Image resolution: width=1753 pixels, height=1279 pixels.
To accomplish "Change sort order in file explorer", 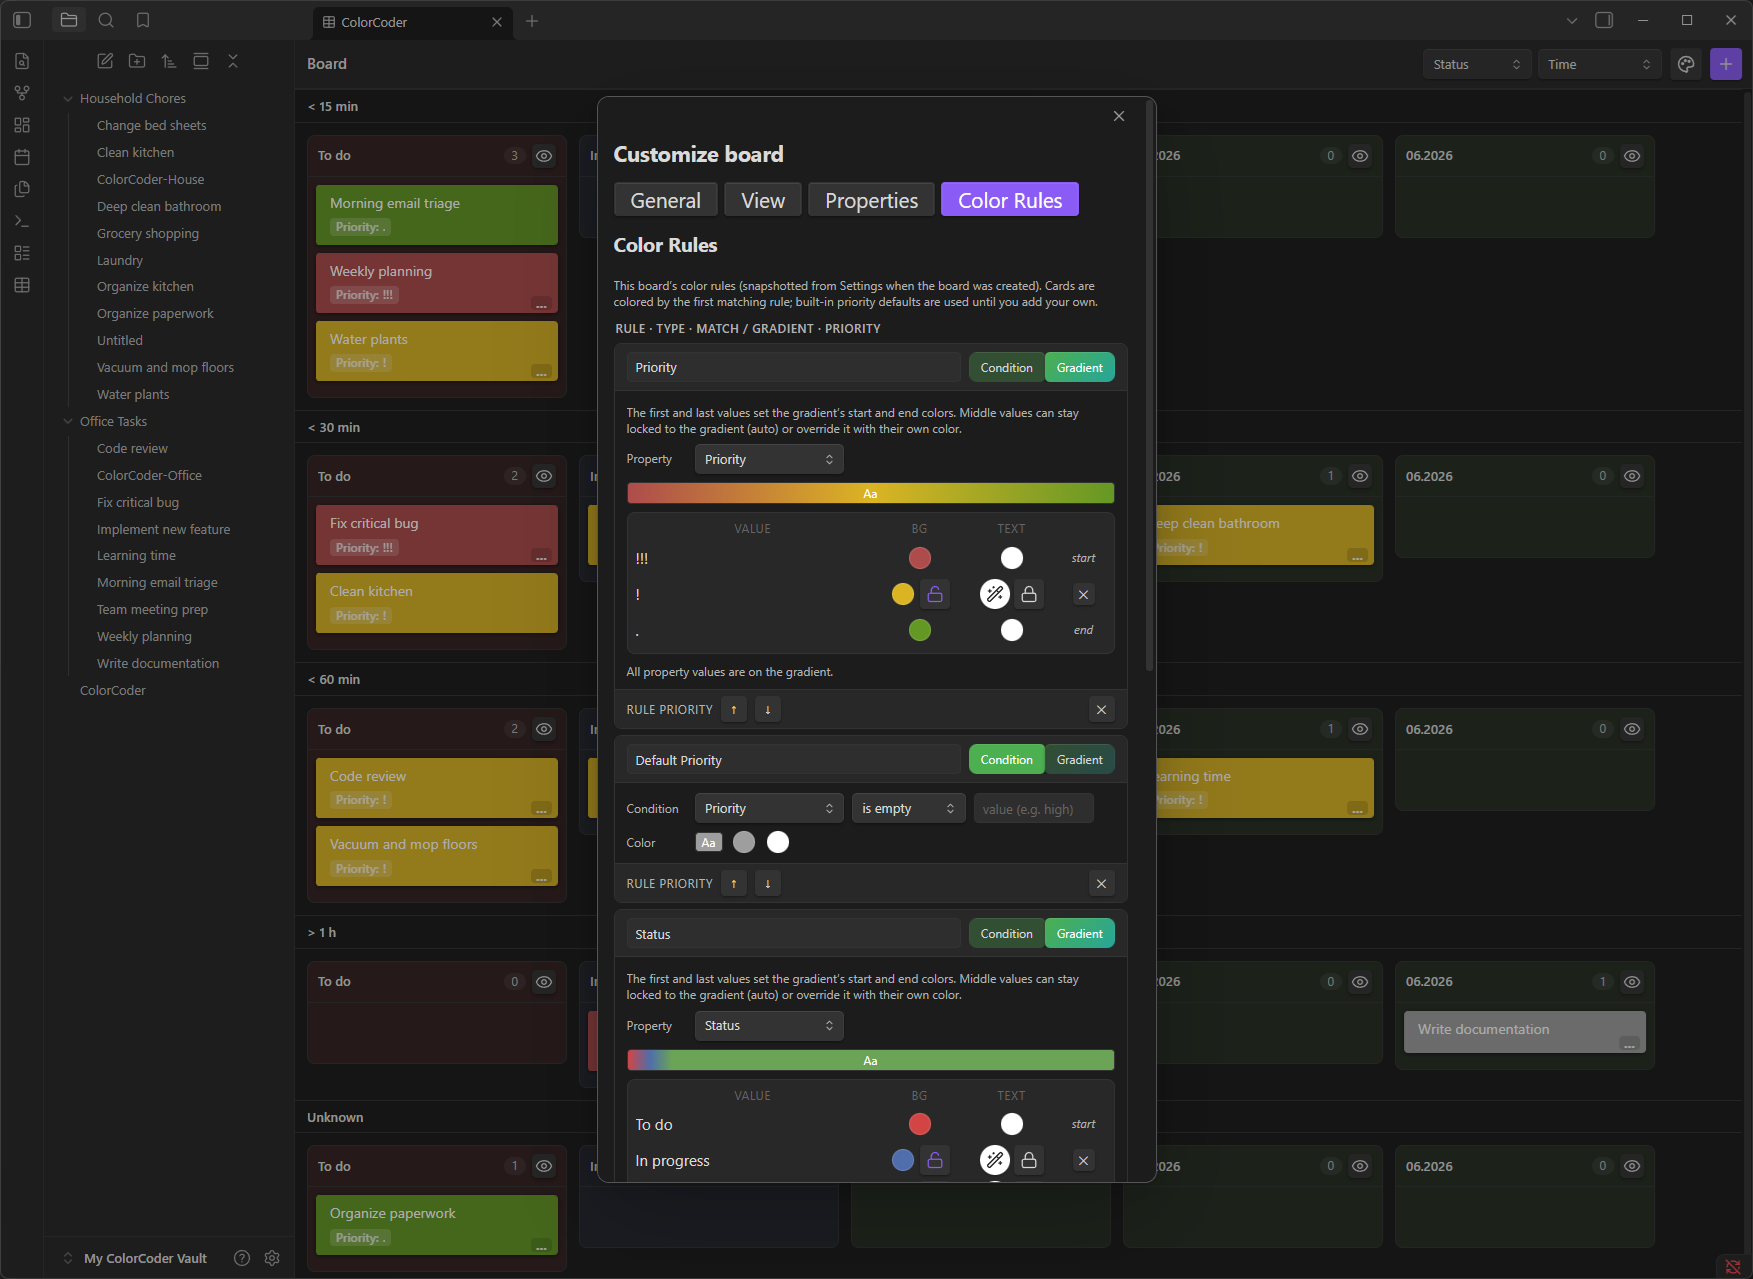I will coord(169,61).
